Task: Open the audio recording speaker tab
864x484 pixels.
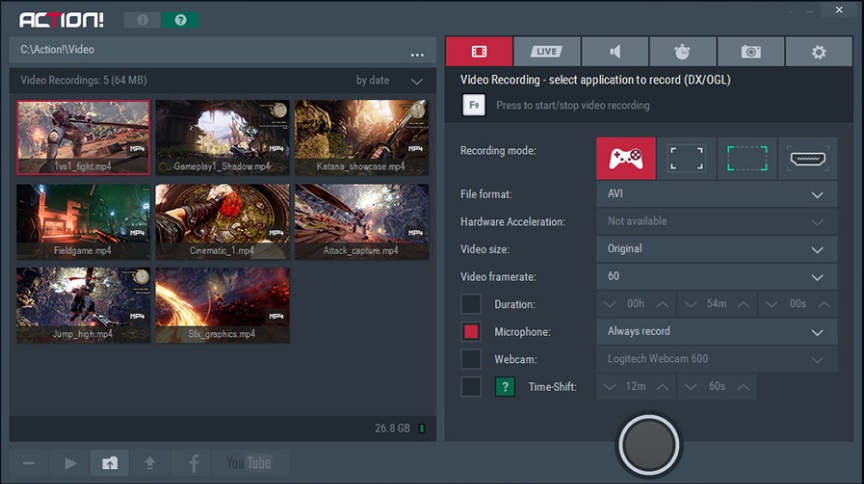Action: click(615, 52)
